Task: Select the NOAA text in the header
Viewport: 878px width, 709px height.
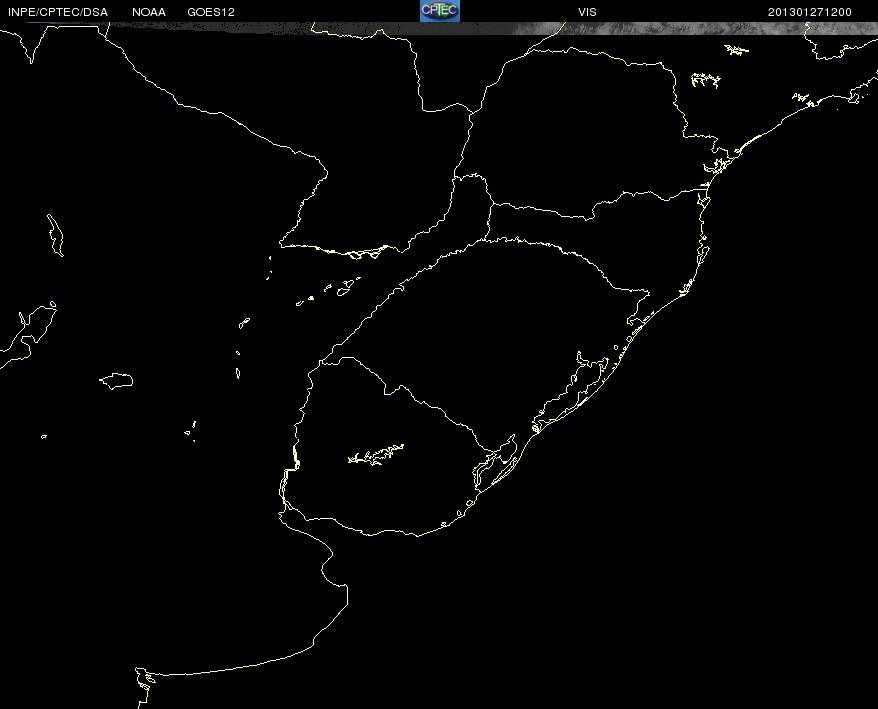Action: point(149,12)
